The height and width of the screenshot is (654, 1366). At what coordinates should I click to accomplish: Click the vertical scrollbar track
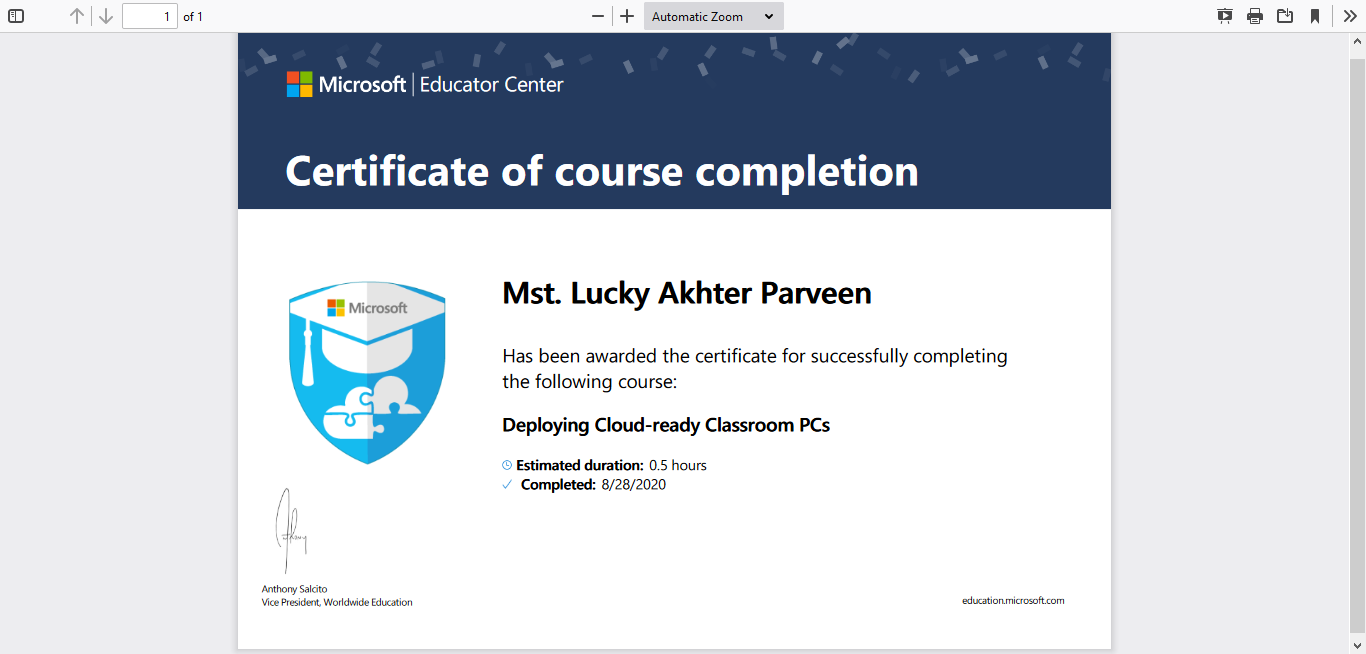(x=1358, y=345)
